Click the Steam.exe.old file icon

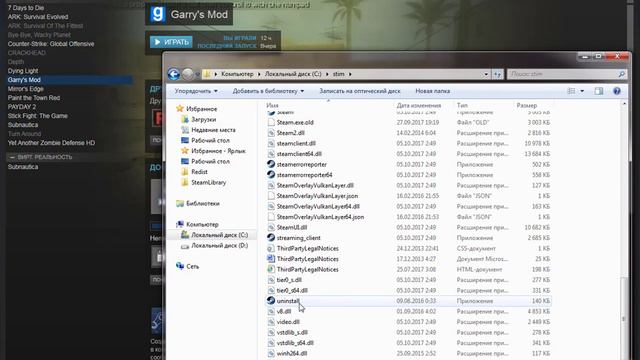tap(271, 122)
